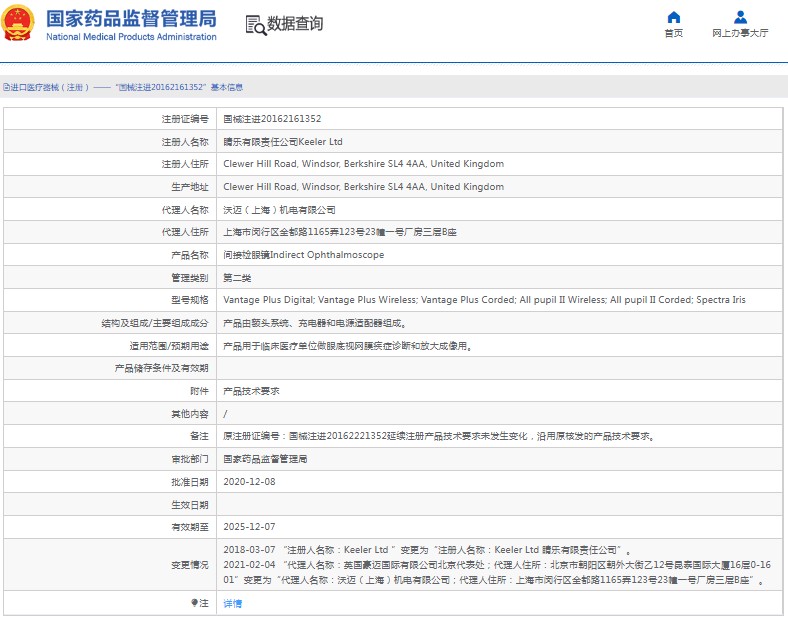Open the 详情 details link
The height and width of the screenshot is (621, 788).
click(232, 603)
